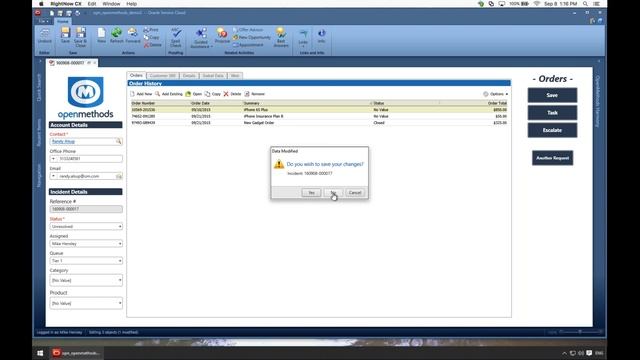Click the Escalate button
The width and height of the screenshot is (640, 360).
[x=552, y=130]
